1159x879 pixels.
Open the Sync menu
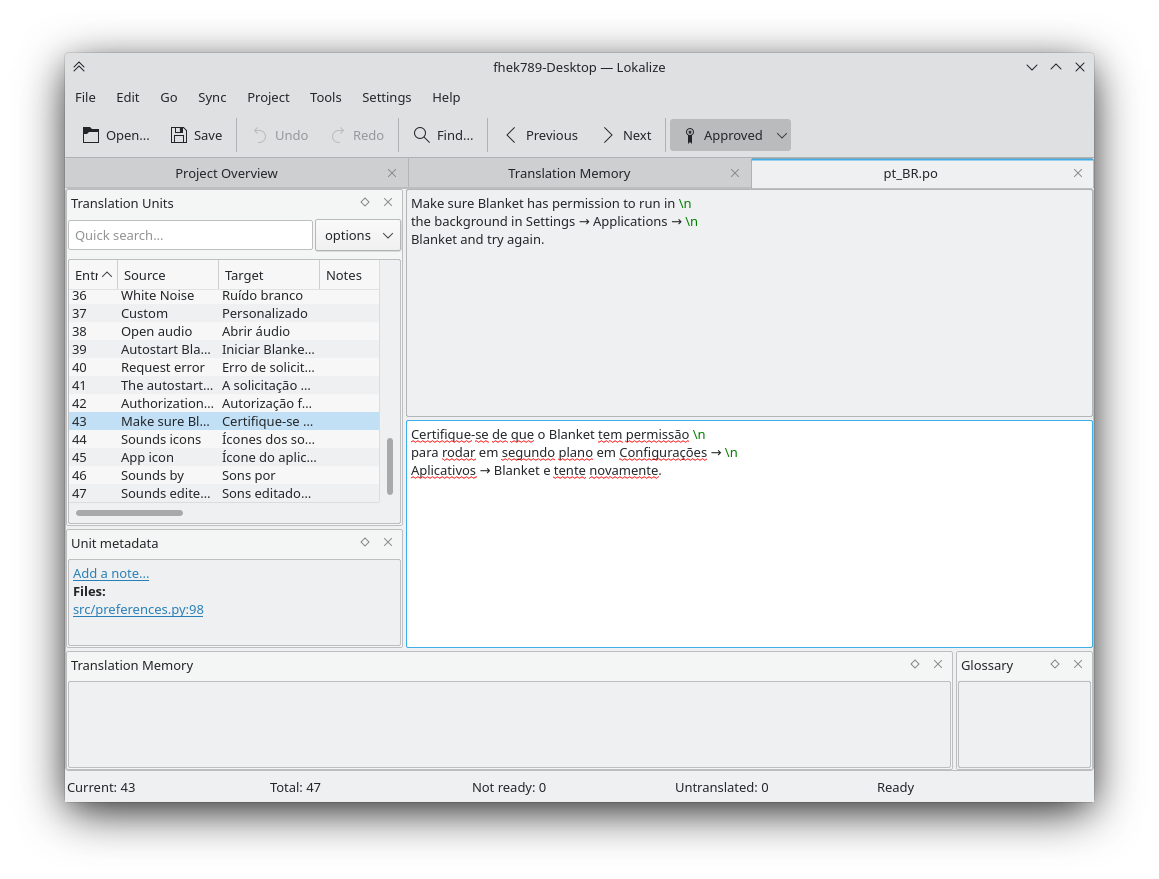click(x=212, y=97)
